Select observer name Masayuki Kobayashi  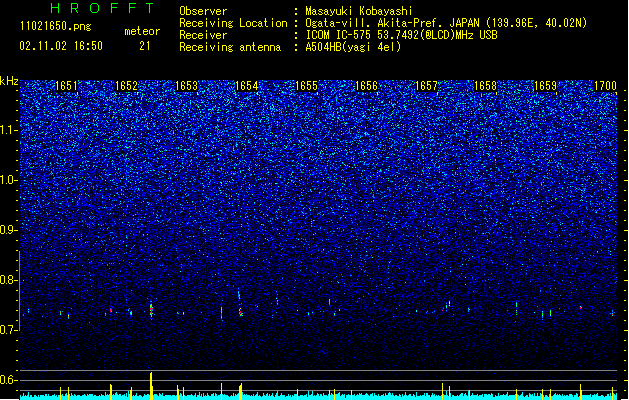359,11
